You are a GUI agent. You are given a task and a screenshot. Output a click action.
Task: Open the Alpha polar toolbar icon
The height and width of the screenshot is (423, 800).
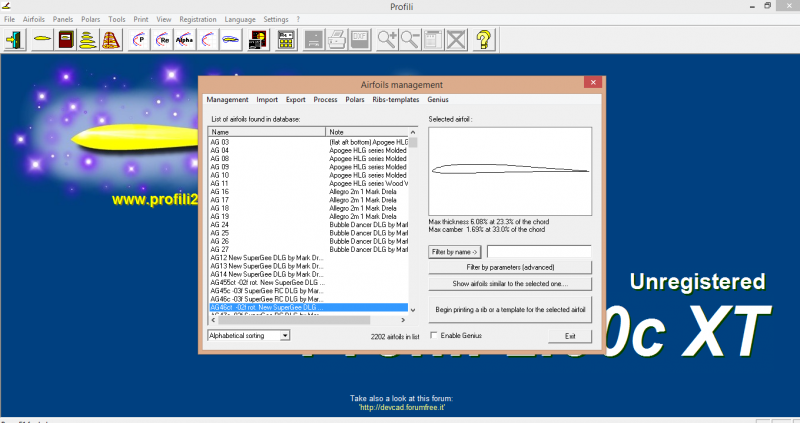[x=184, y=40]
